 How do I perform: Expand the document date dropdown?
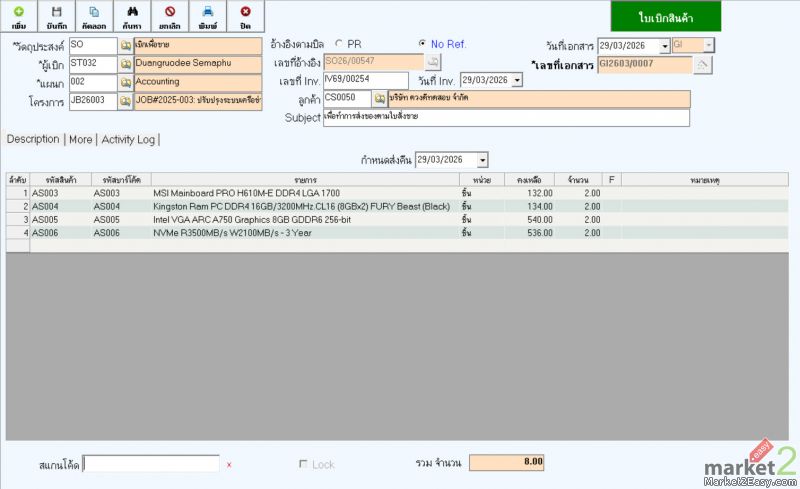[664, 46]
